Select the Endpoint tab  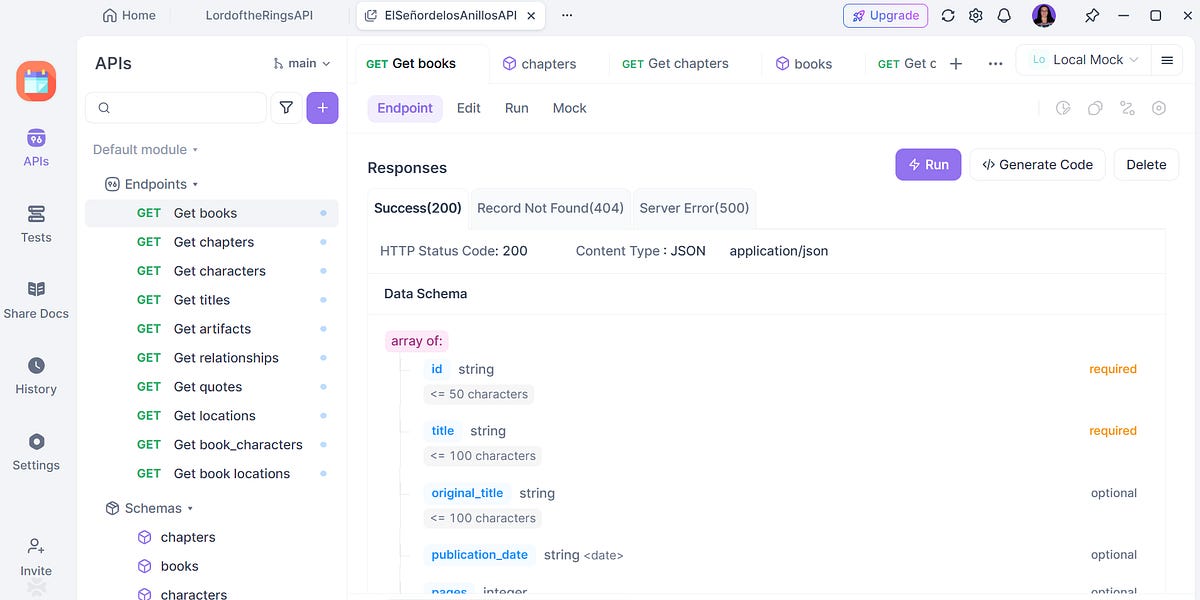coord(405,108)
